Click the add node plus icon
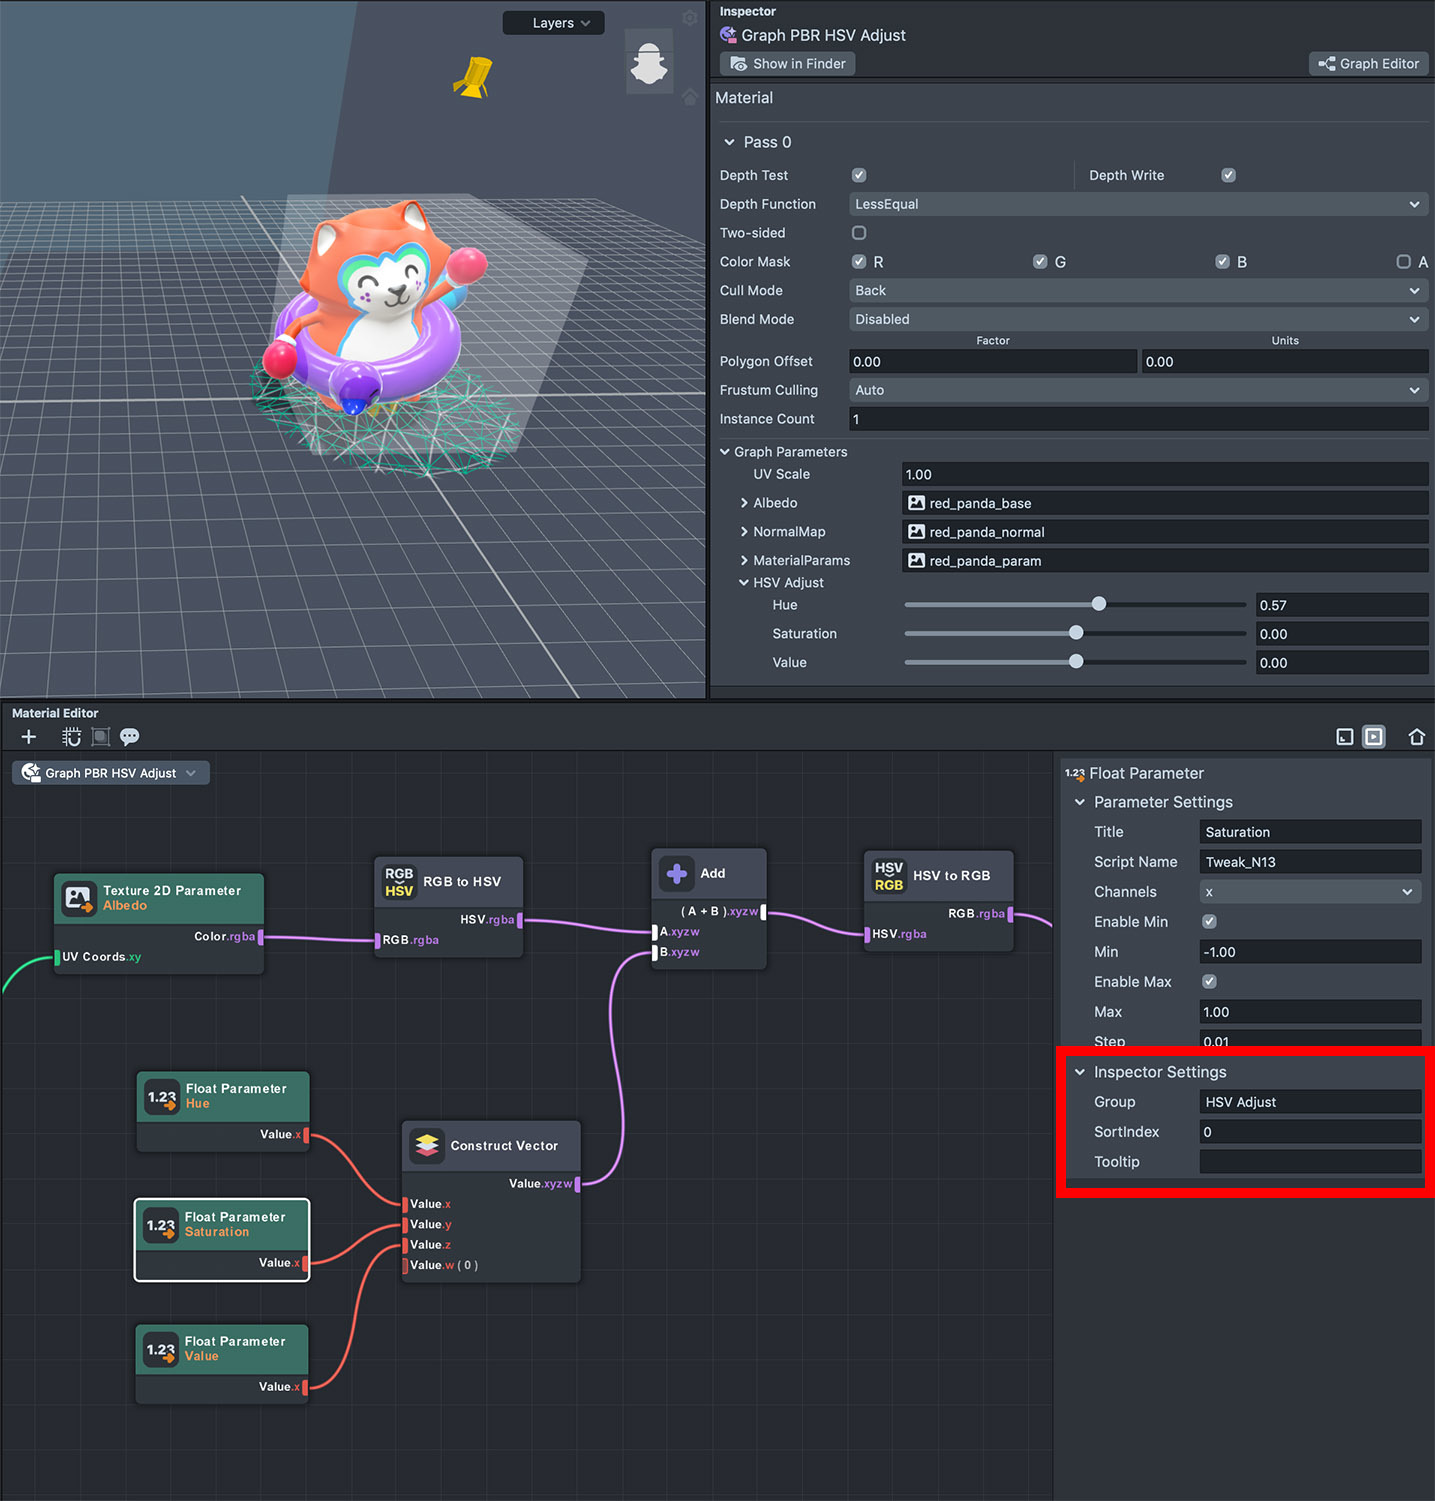Image resolution: width=1435 pixels, height=1501 pixels. click(x=29, y=737)
